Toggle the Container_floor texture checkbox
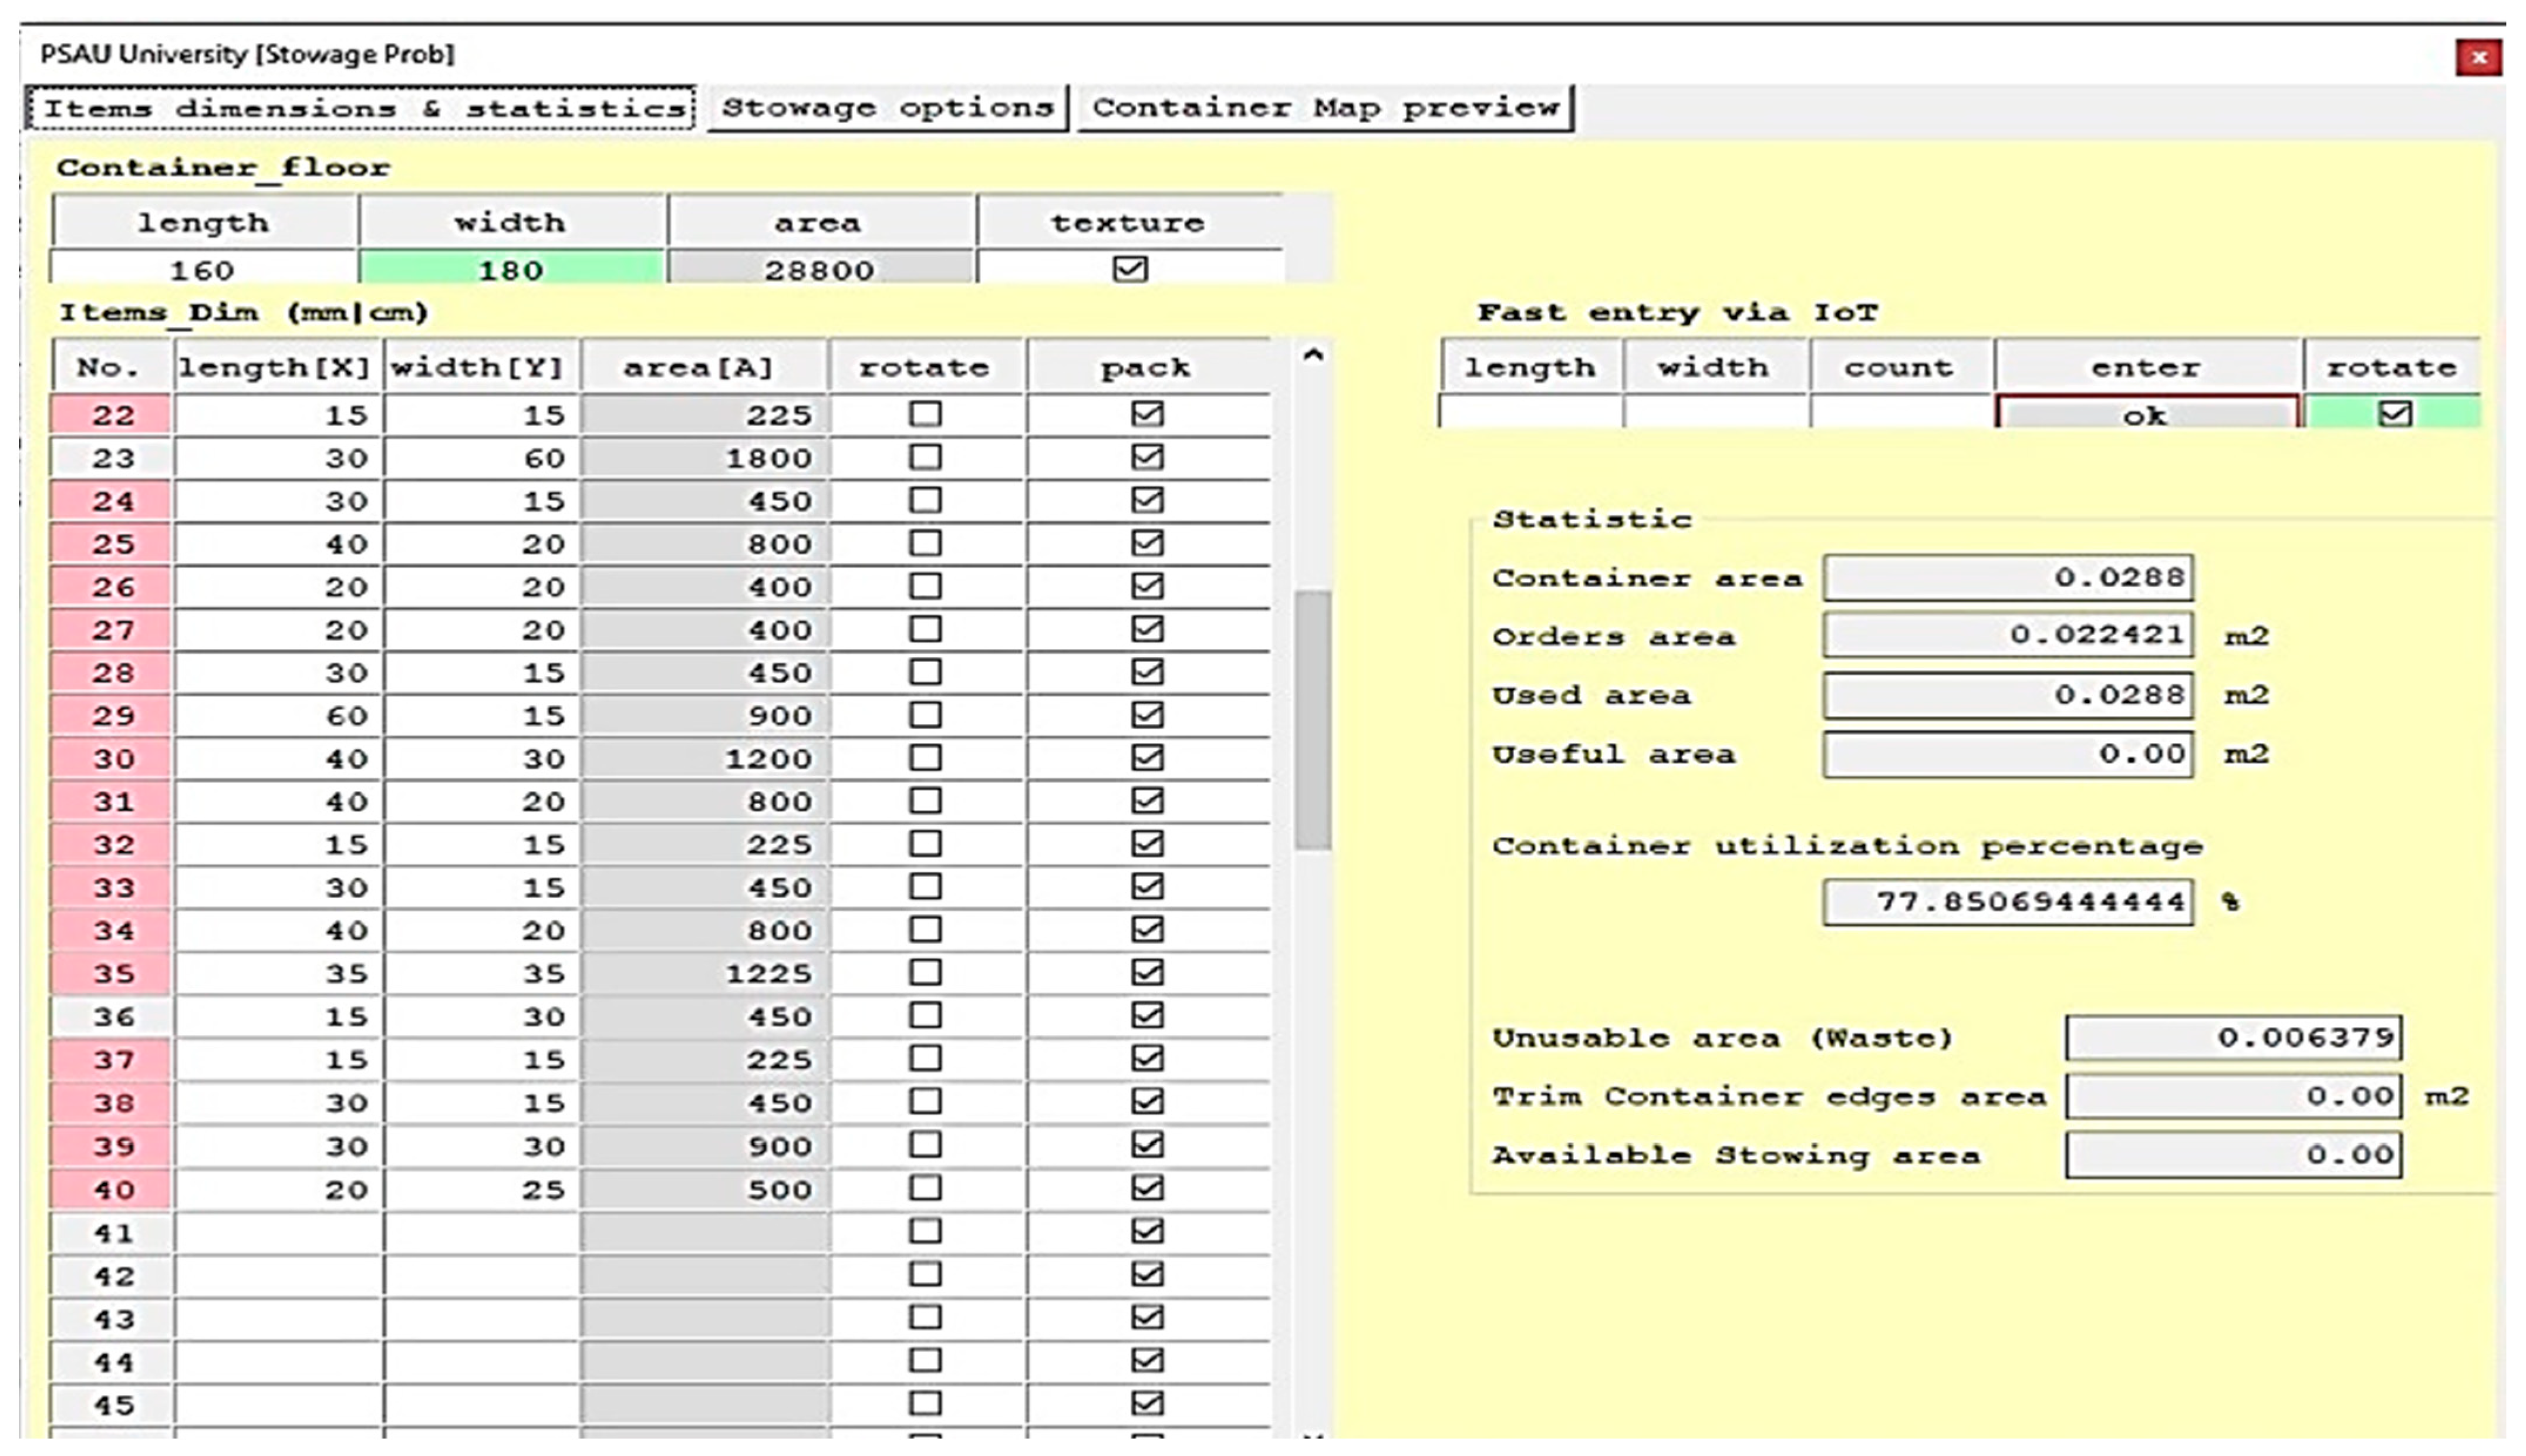This screenshot has height=1456, width=2526. [x=1129, y=269]
